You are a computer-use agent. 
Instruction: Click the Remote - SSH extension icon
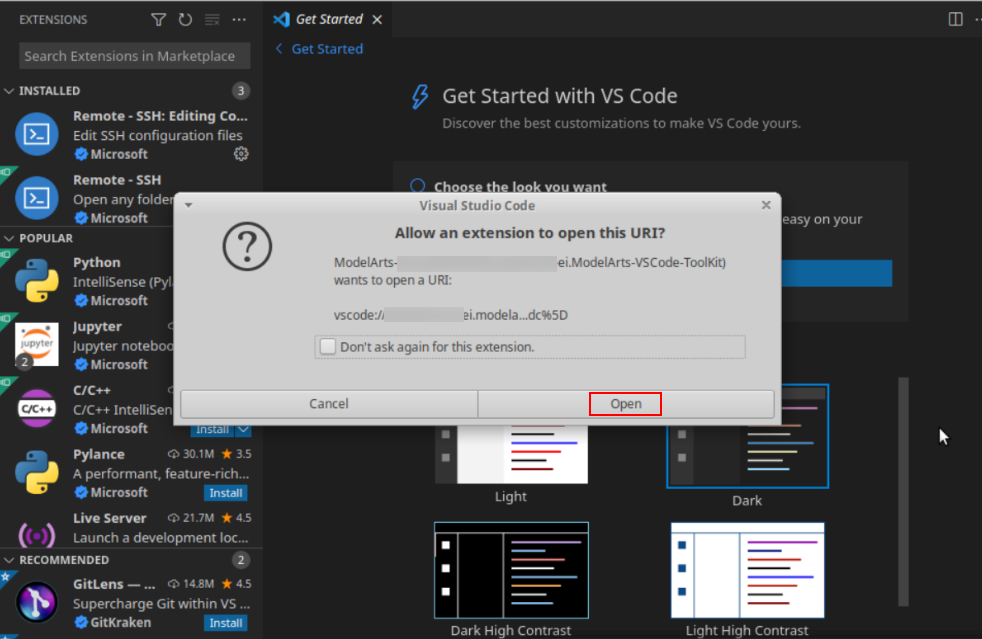(x=37, y=198)
